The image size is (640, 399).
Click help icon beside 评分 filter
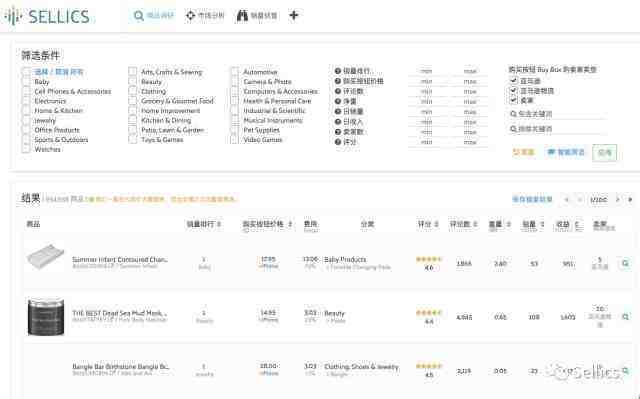pos(338,142)
